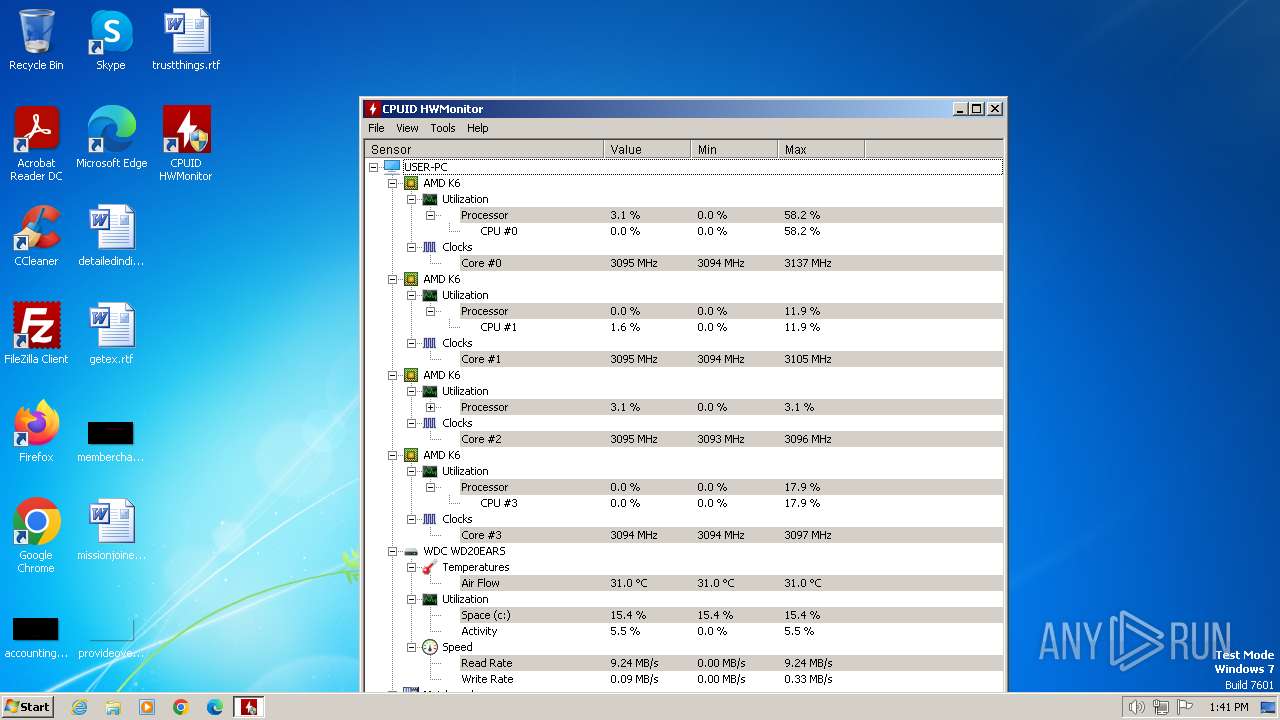Open the View menu in HWMonitor
Viewport: 1280px width, 720px height.
[407, 128]
